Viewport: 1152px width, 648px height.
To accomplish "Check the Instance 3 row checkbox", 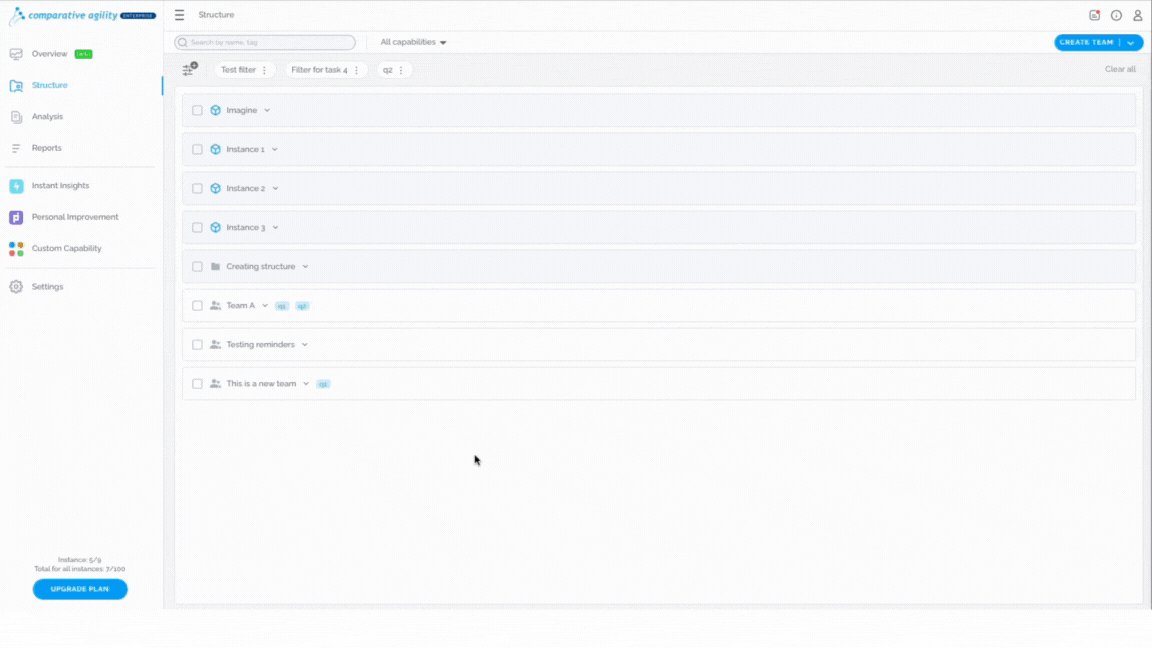I will click(x=197, y=227).
